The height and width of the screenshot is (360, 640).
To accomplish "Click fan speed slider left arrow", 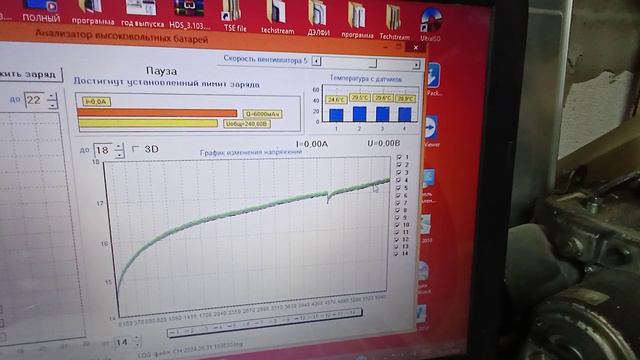I will pos(316,61).
